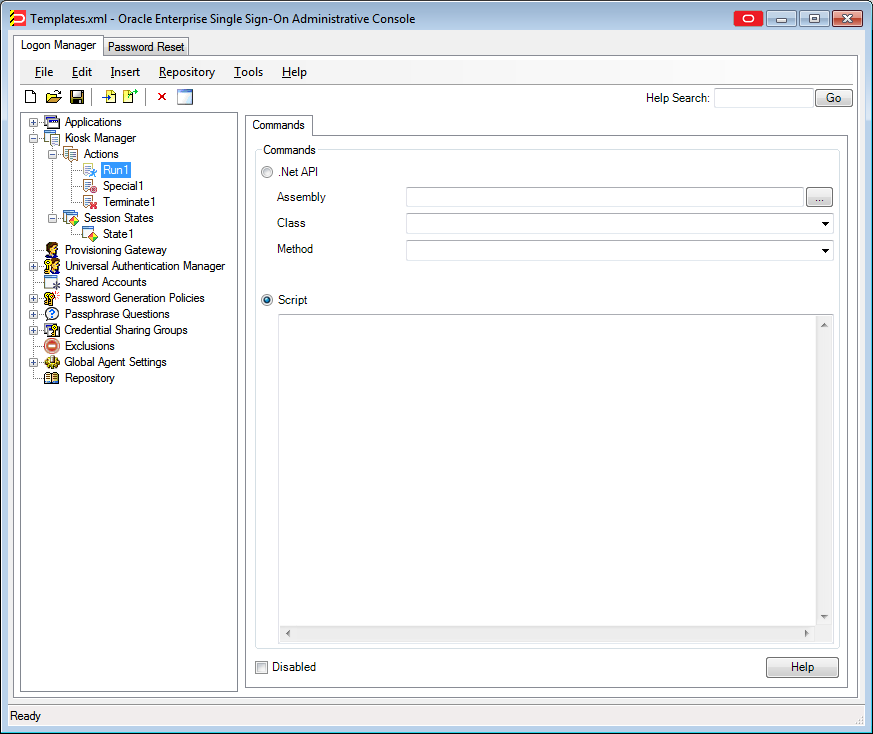Image resolution: width=873 pixels, height=734 pixels.
Task: Click the Go search button
Action: [x=833, y=98]
